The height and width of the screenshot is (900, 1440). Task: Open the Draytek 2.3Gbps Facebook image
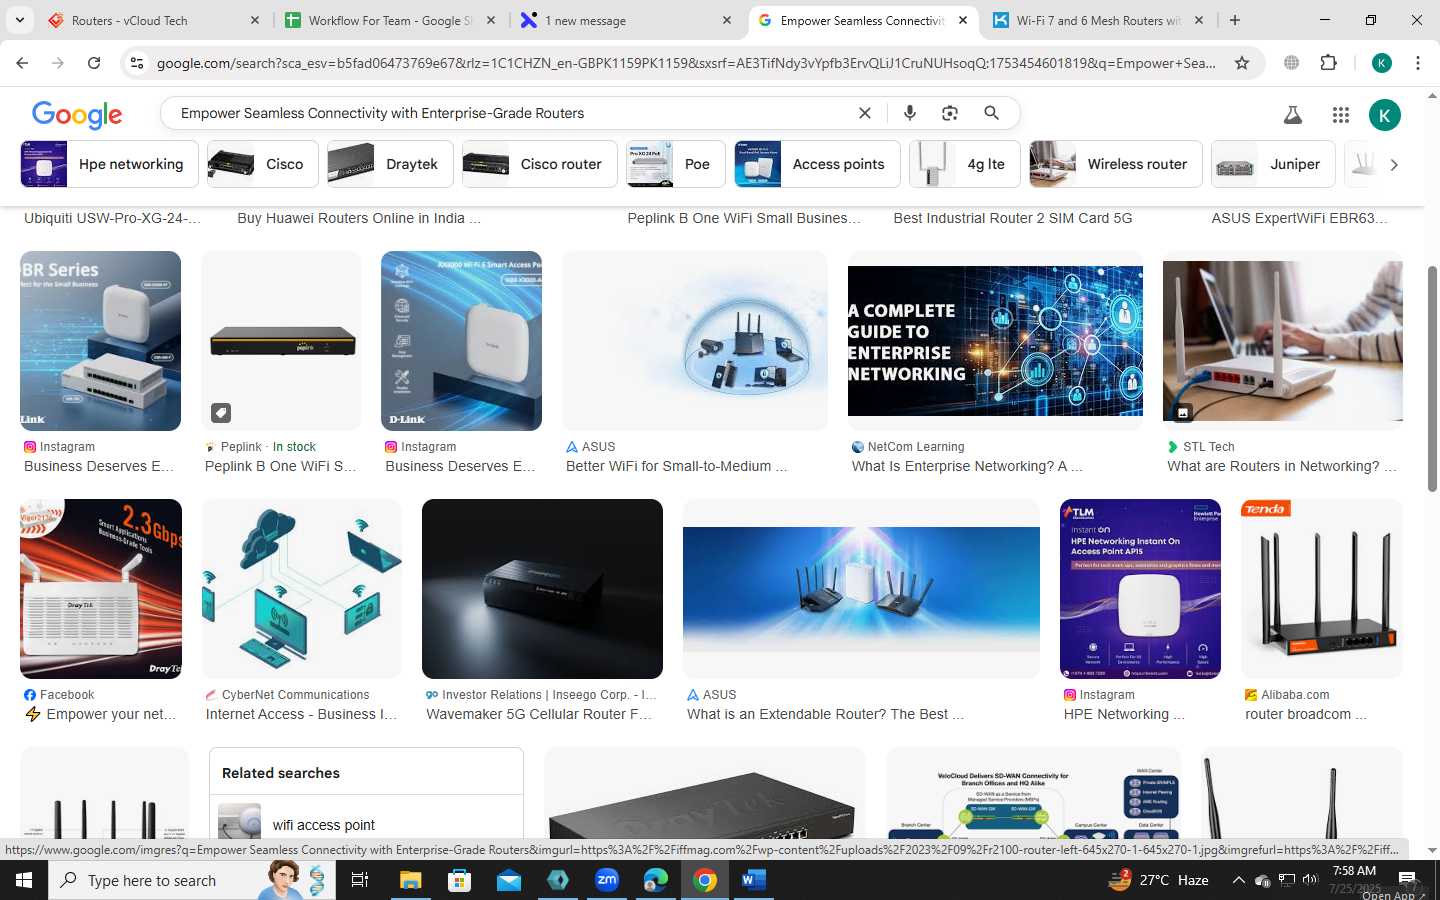[100, 589]
